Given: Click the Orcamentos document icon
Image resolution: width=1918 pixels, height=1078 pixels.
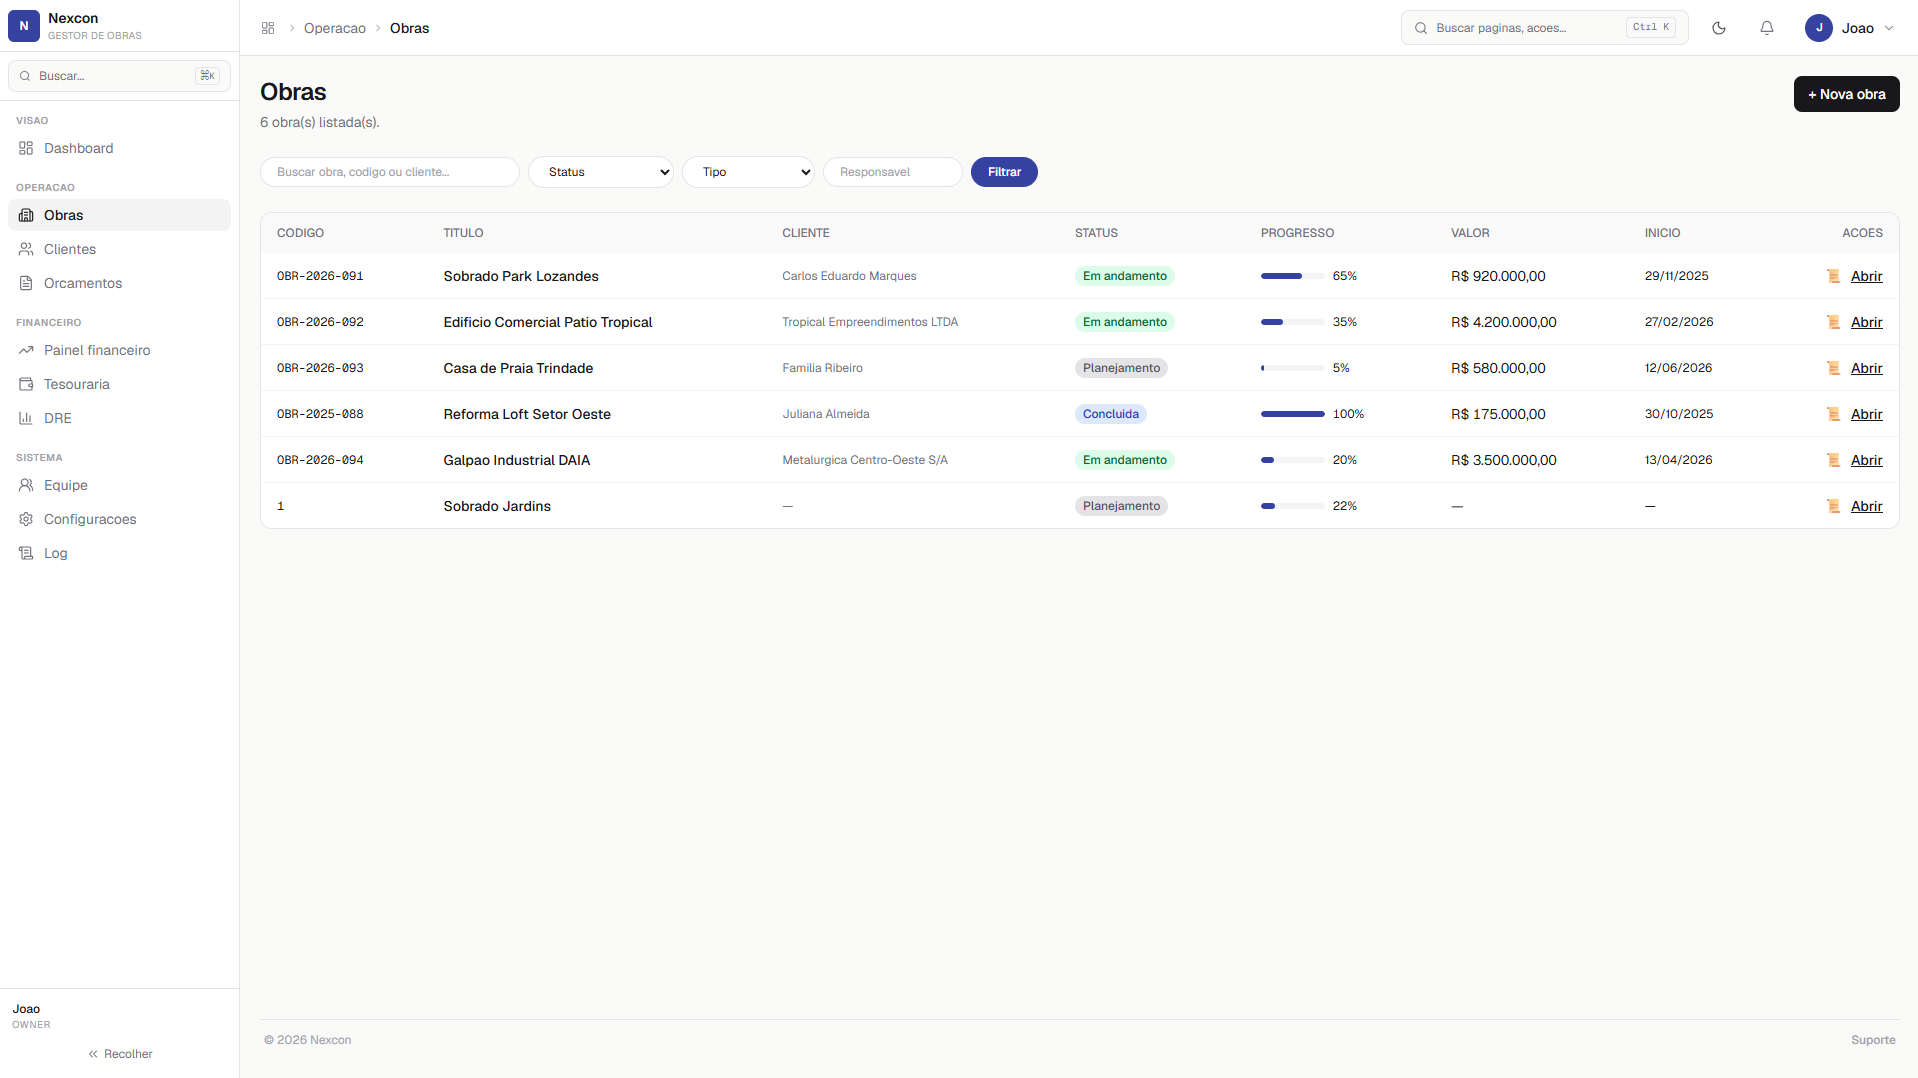Looking at the screenshot, I should tap(26, 283).
